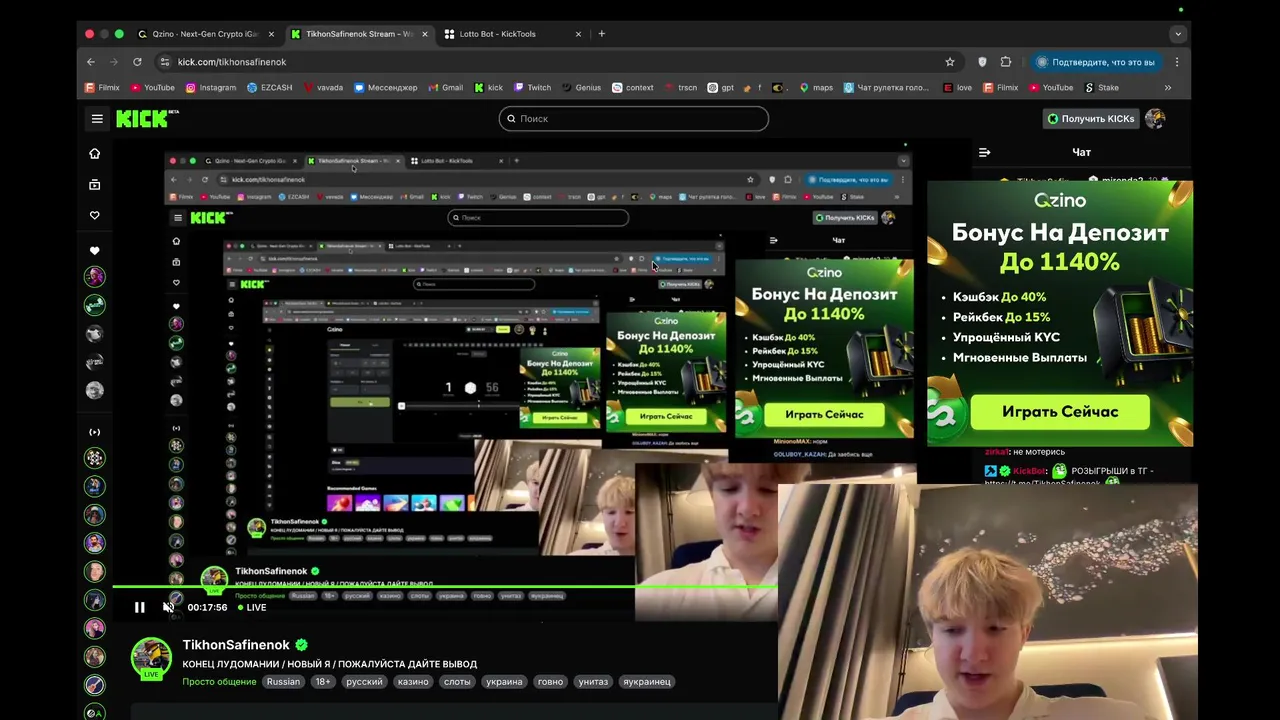Open the vavada bookmark

pos(322,88)
